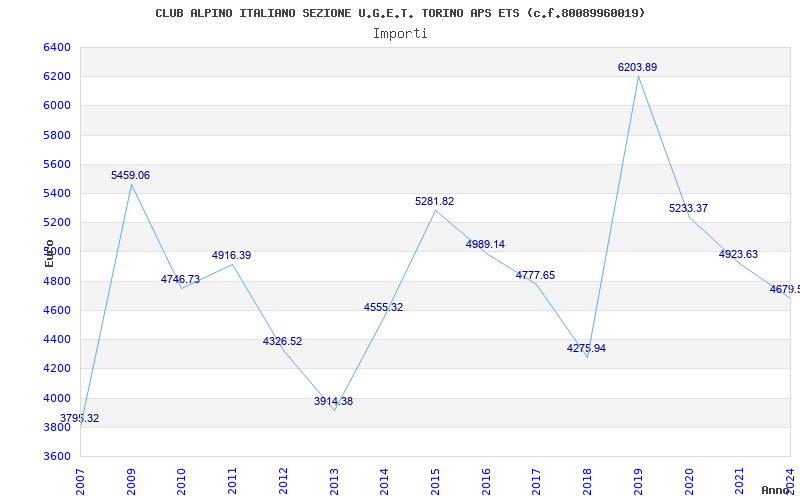This screenshot has width=800, height=500.
Task: Click the Anno x-axis label
Action: click(x=776, y=490)
